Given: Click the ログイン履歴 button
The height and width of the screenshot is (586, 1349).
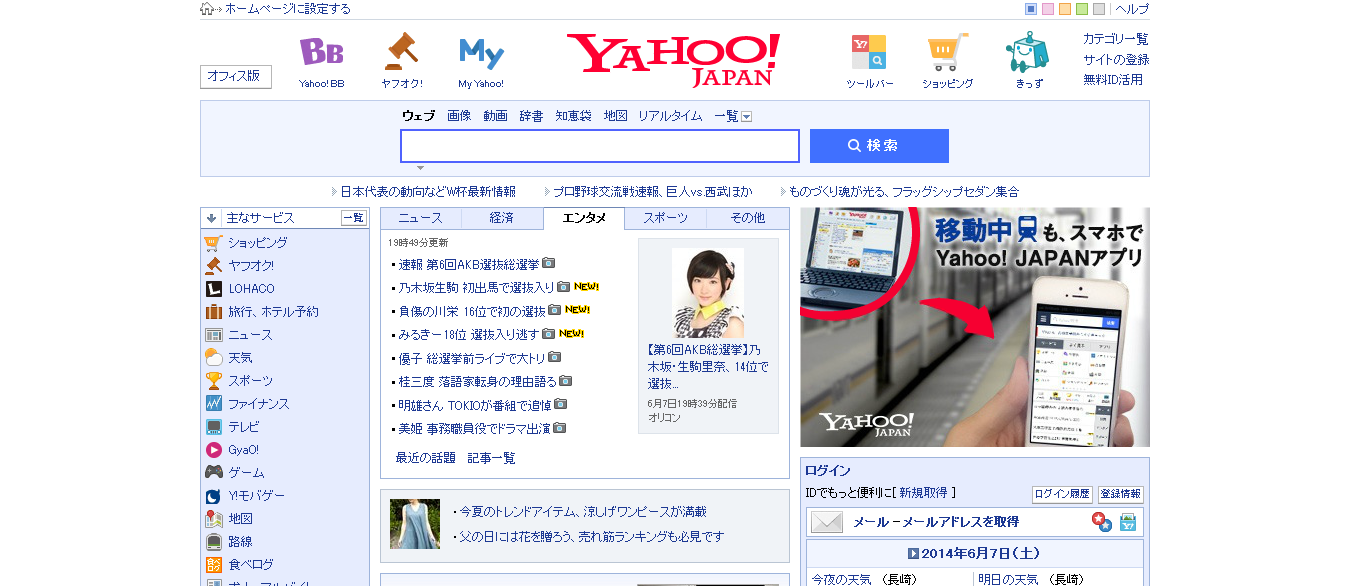Looking at the screenshot, I should [1061, 494].
